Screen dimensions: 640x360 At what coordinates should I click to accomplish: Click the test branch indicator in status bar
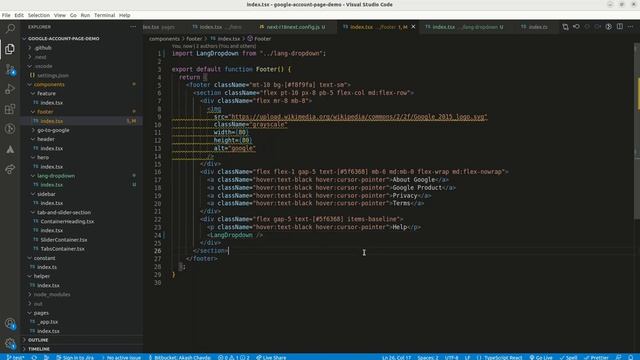(15, 357)
